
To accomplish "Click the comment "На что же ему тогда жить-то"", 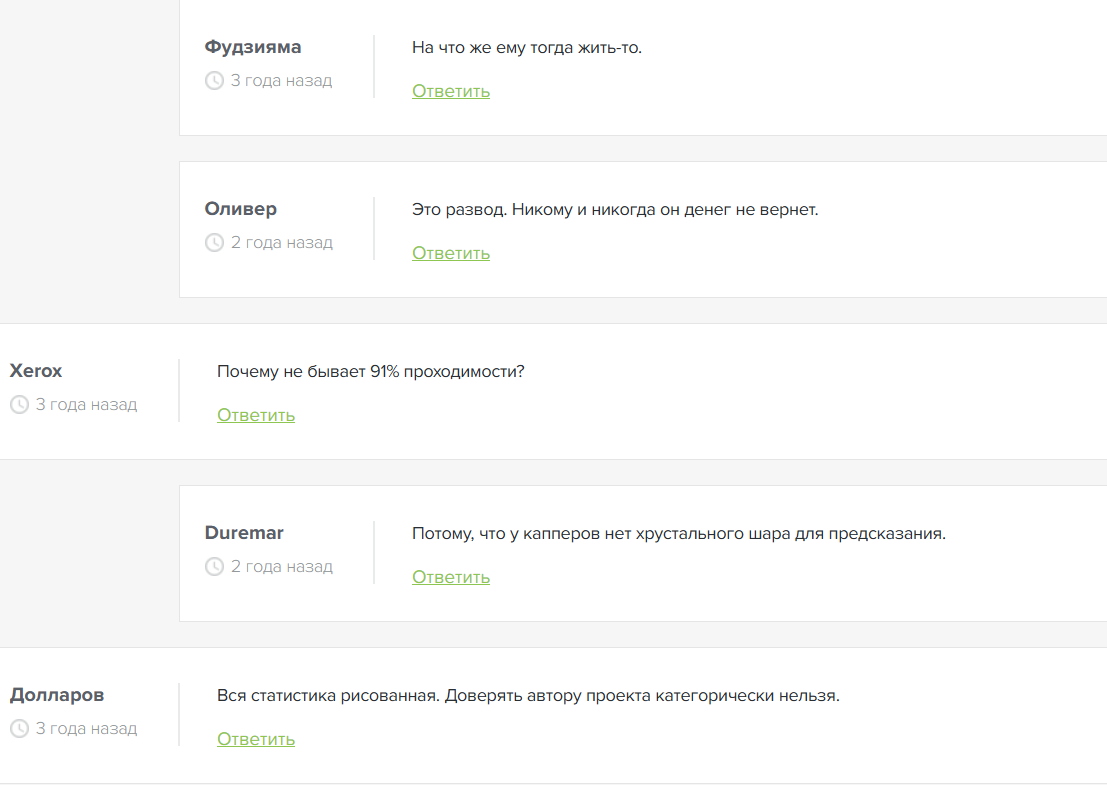I will [x=527, y=48].
